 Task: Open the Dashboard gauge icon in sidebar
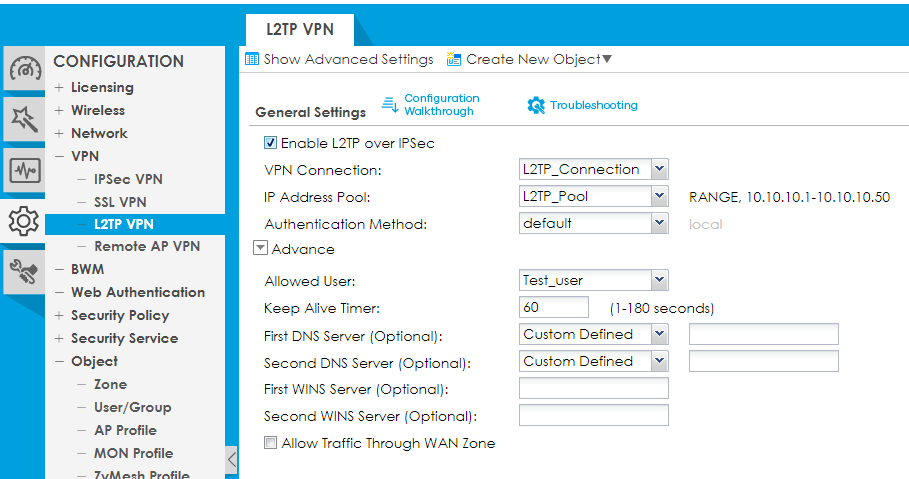[25, 70]
